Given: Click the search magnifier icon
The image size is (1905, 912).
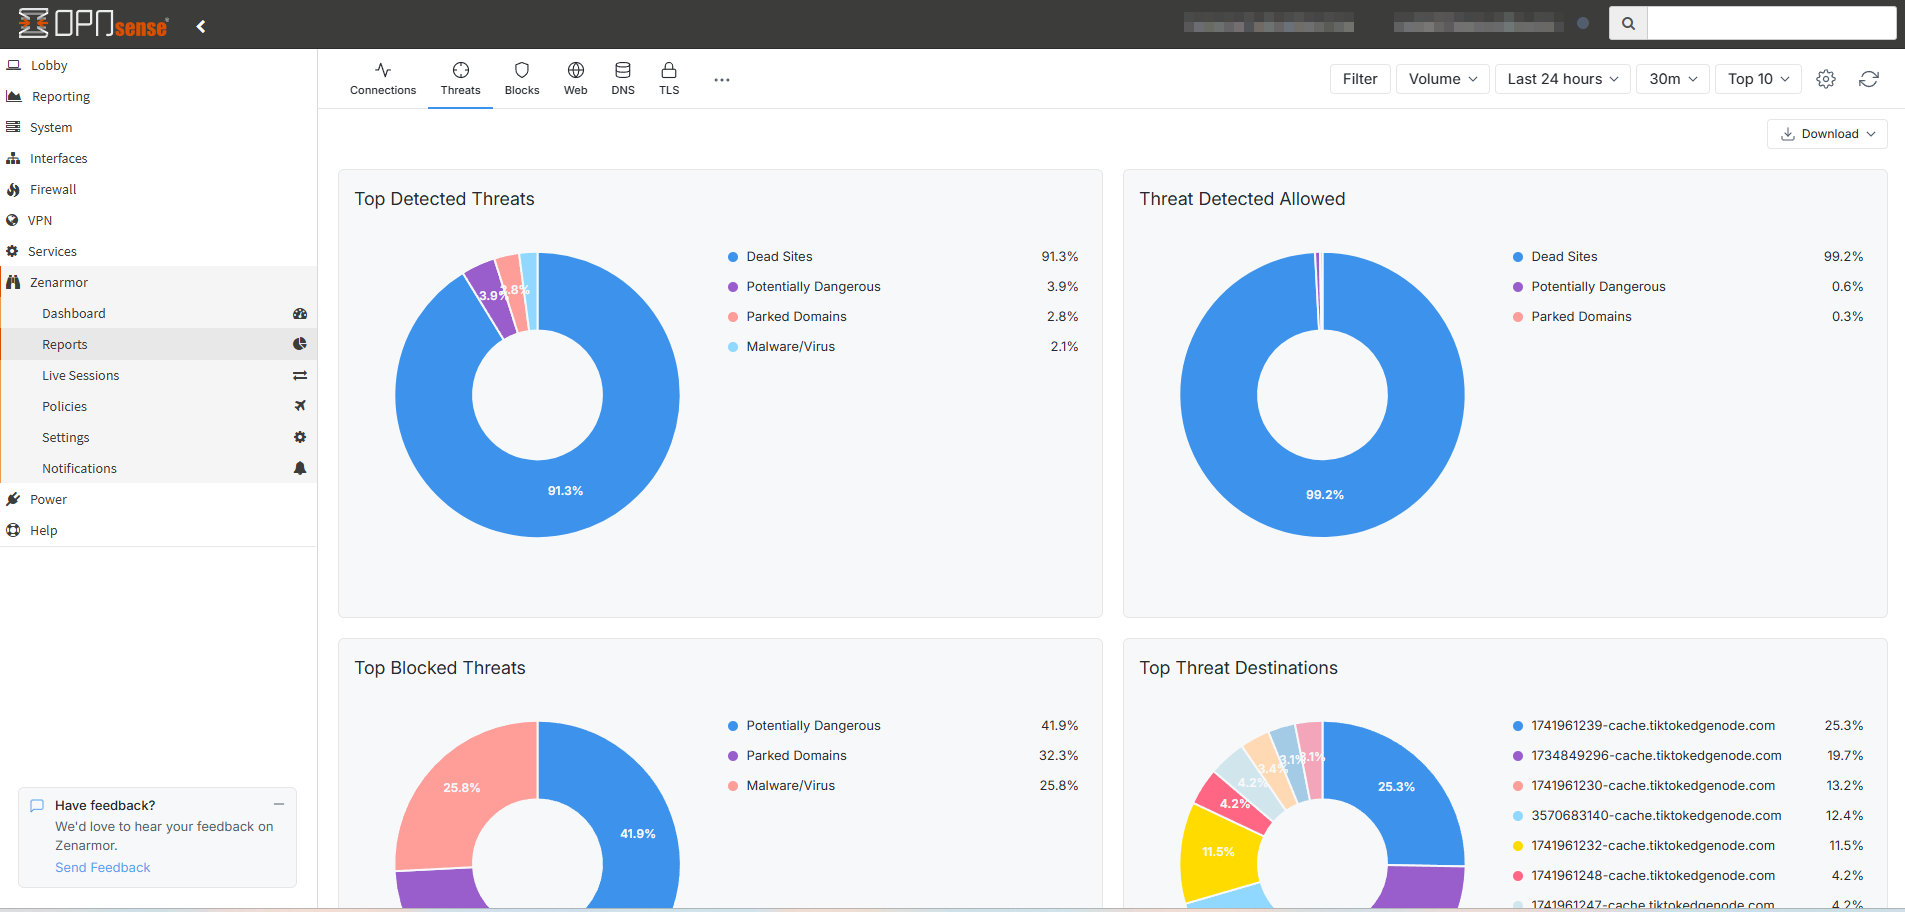Looking at the screenshot, I should pyautogui.click(x=1628, y=23).
